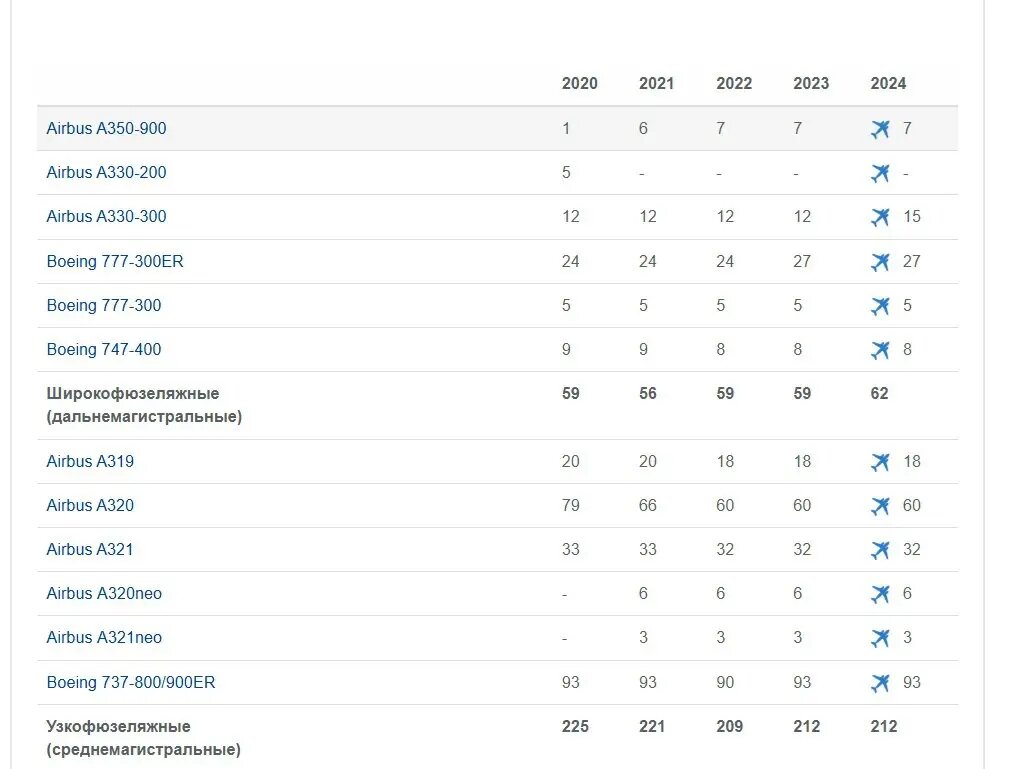Select the 2021 narrow-body total 221
The width and height of the screenshot is (1036, 769).
pyautogui.click(x=651, y=727)
